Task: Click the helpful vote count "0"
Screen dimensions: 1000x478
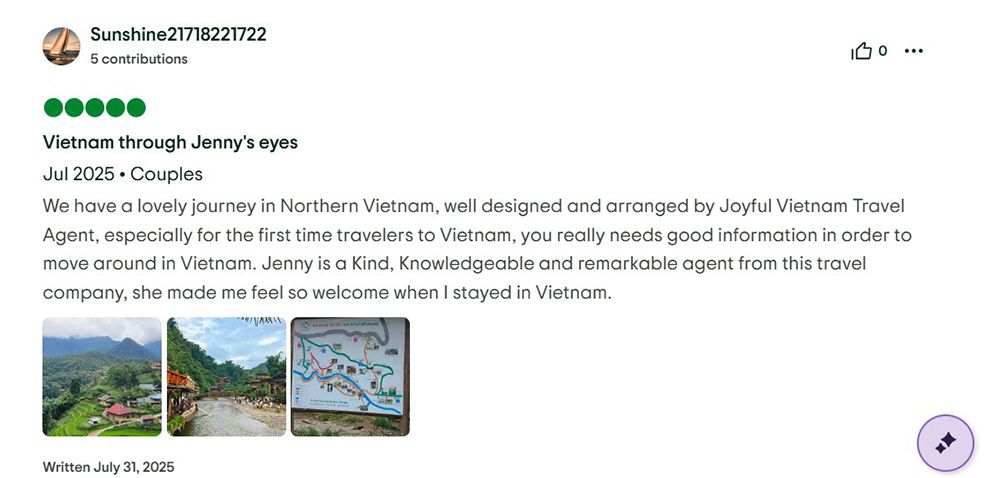Action: coord(883,51)
